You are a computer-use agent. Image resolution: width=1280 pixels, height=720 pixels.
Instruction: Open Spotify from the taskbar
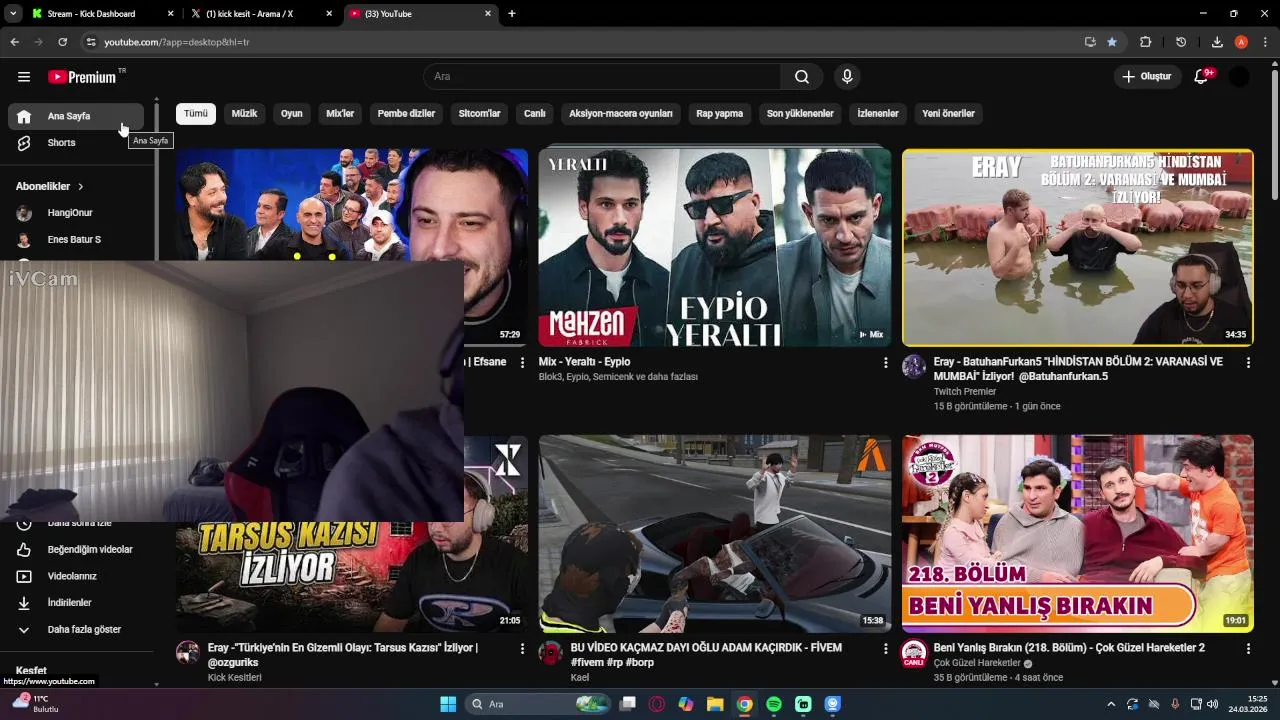pos(774,704)
